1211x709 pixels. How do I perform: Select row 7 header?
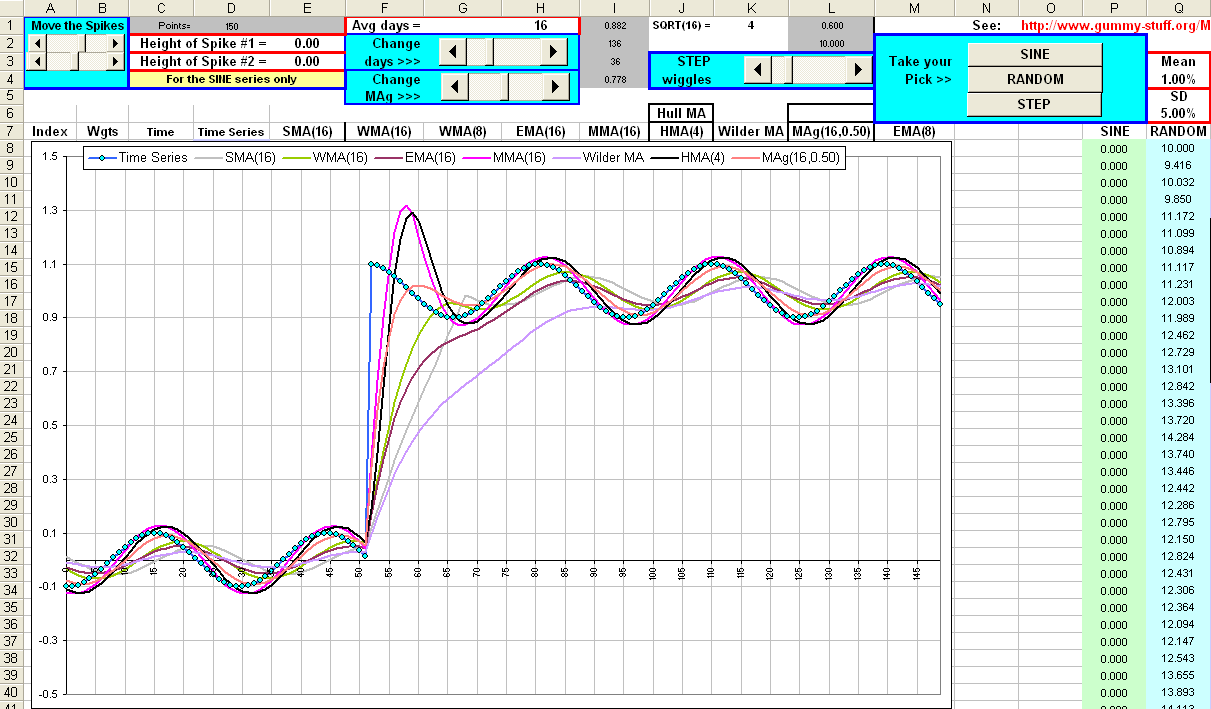pyautogui.click(x=11, y=131)
